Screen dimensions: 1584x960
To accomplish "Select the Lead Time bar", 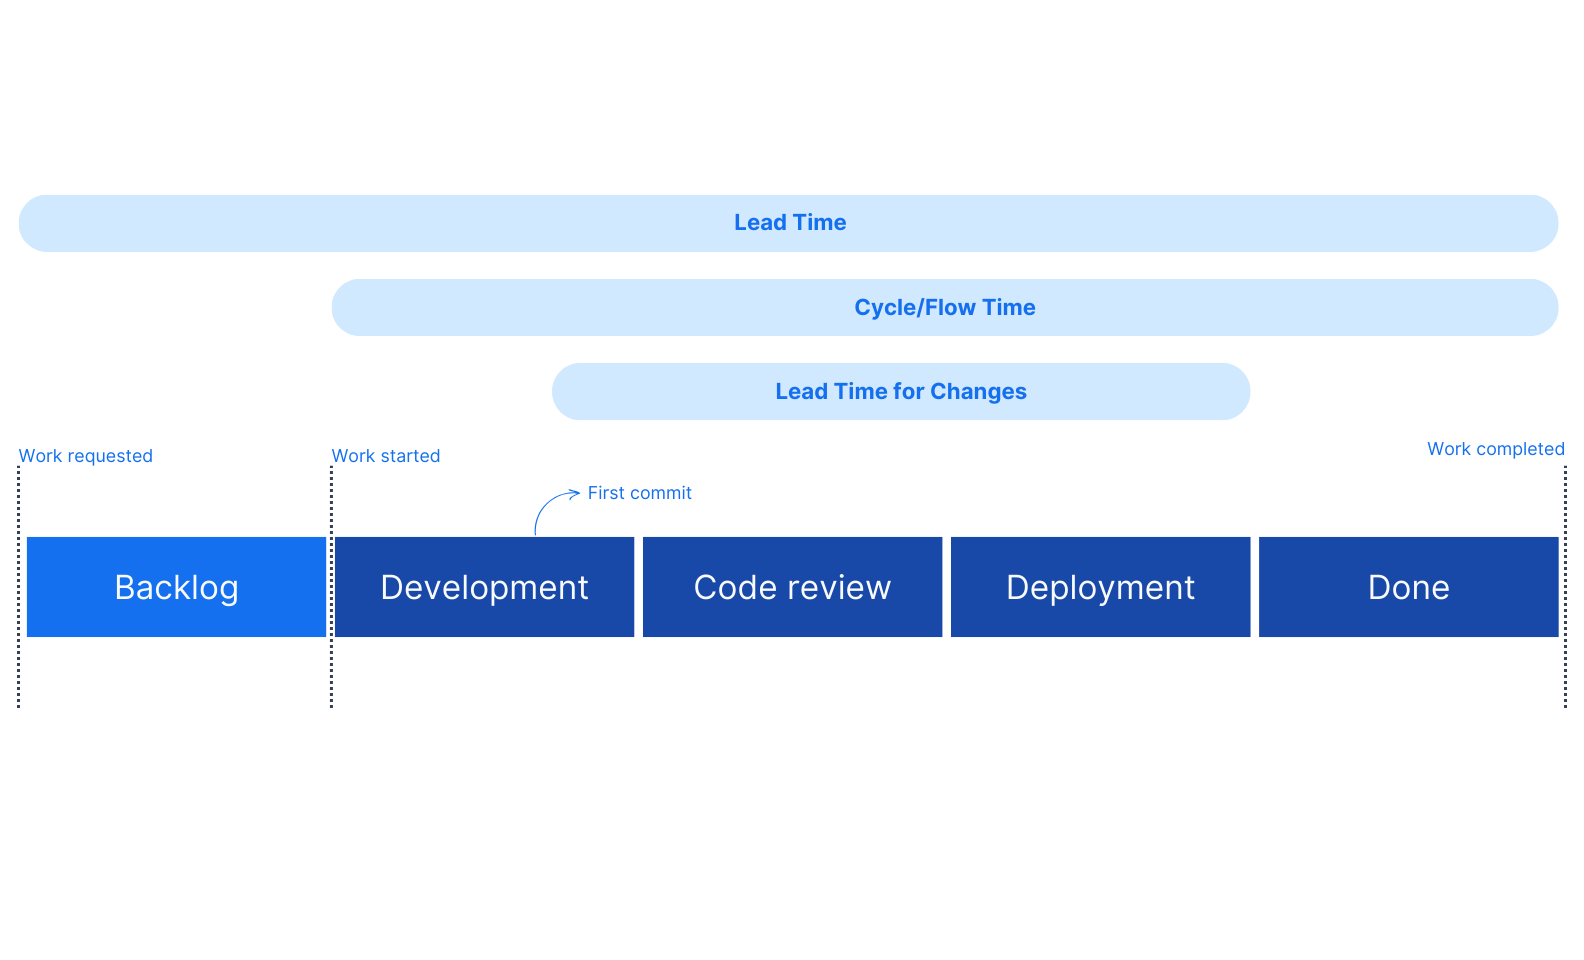I will click(x=789, y=223).
